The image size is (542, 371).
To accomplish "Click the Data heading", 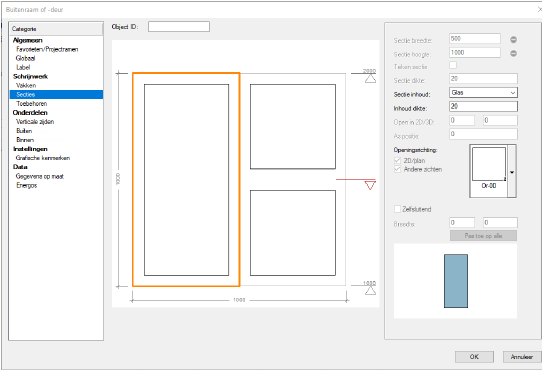I will (x=20, y=167).
